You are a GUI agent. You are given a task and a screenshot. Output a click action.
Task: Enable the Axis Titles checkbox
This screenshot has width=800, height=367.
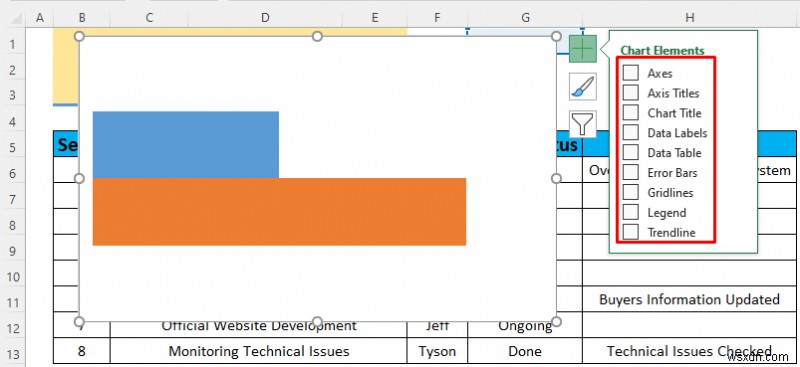631,92
